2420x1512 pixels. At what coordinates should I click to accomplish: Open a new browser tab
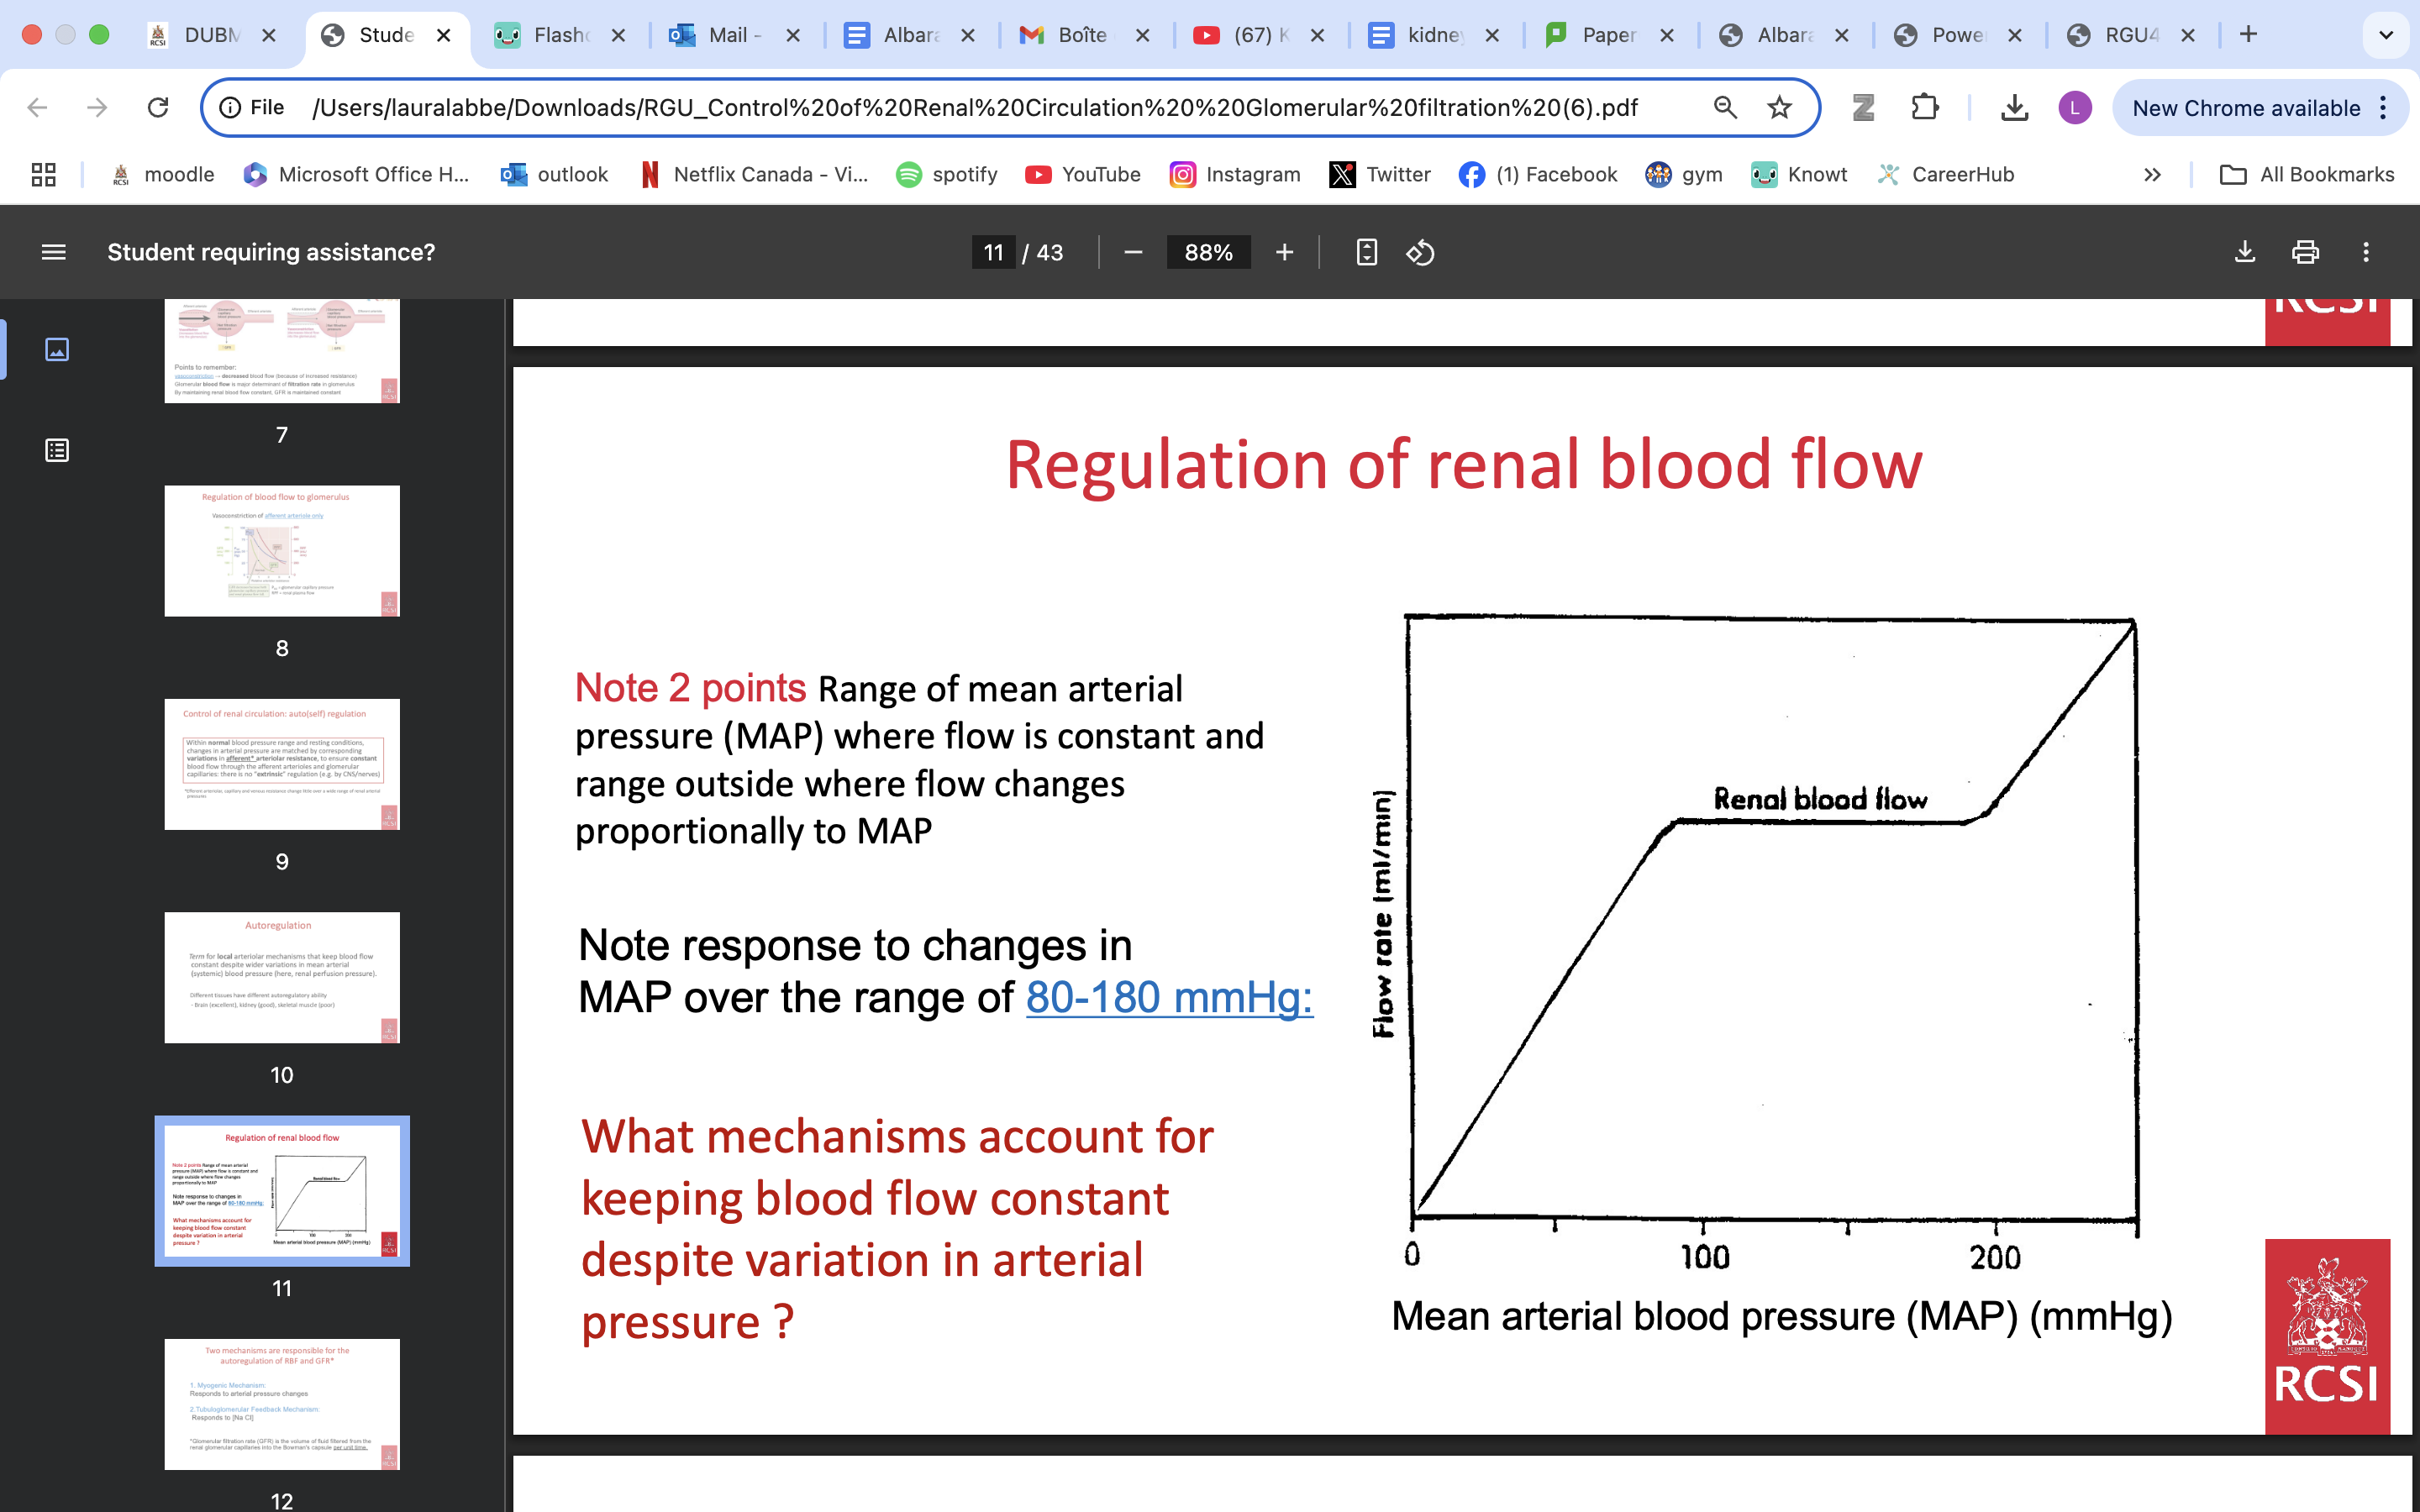(x=2249, y=34)
